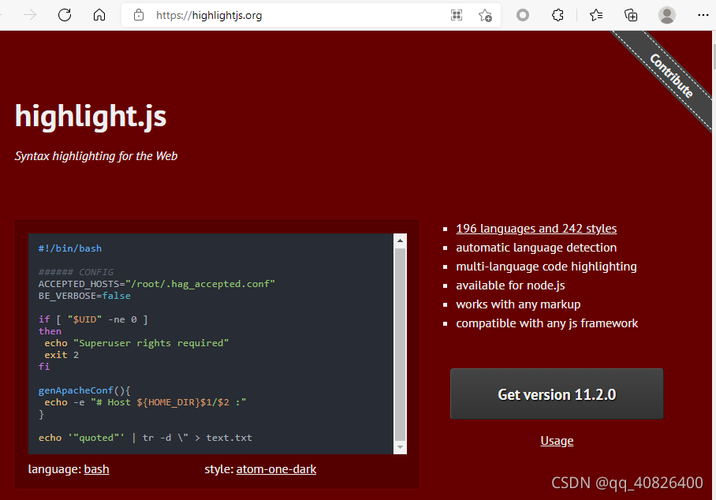Click the 'BE_VERBOSE=false' code line

tap(84, 296)
